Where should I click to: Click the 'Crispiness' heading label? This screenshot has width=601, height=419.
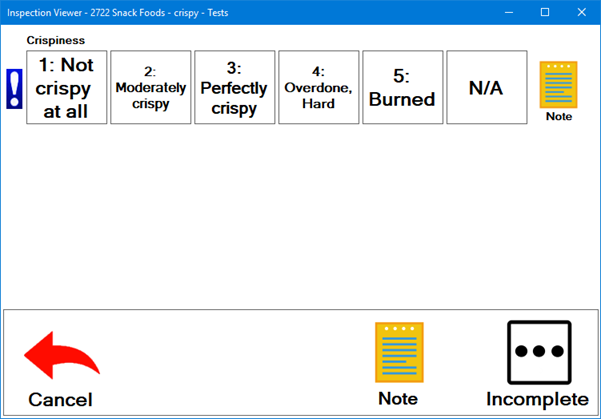click(x=56, y=41)
